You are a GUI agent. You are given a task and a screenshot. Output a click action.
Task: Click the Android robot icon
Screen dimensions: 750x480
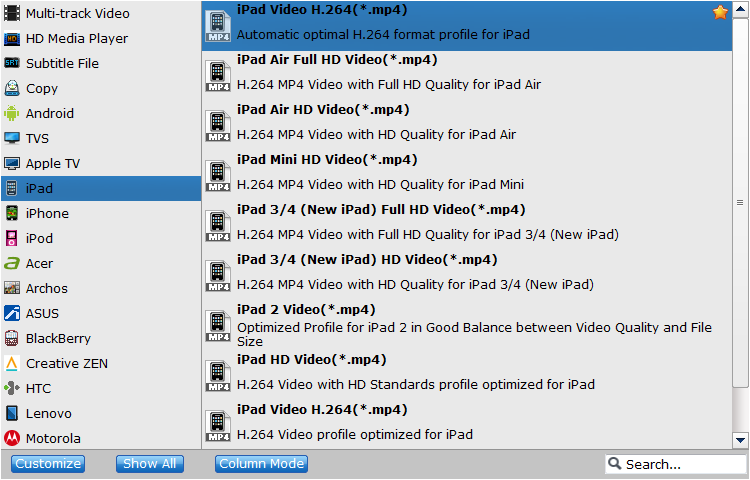tap(12, 113)
